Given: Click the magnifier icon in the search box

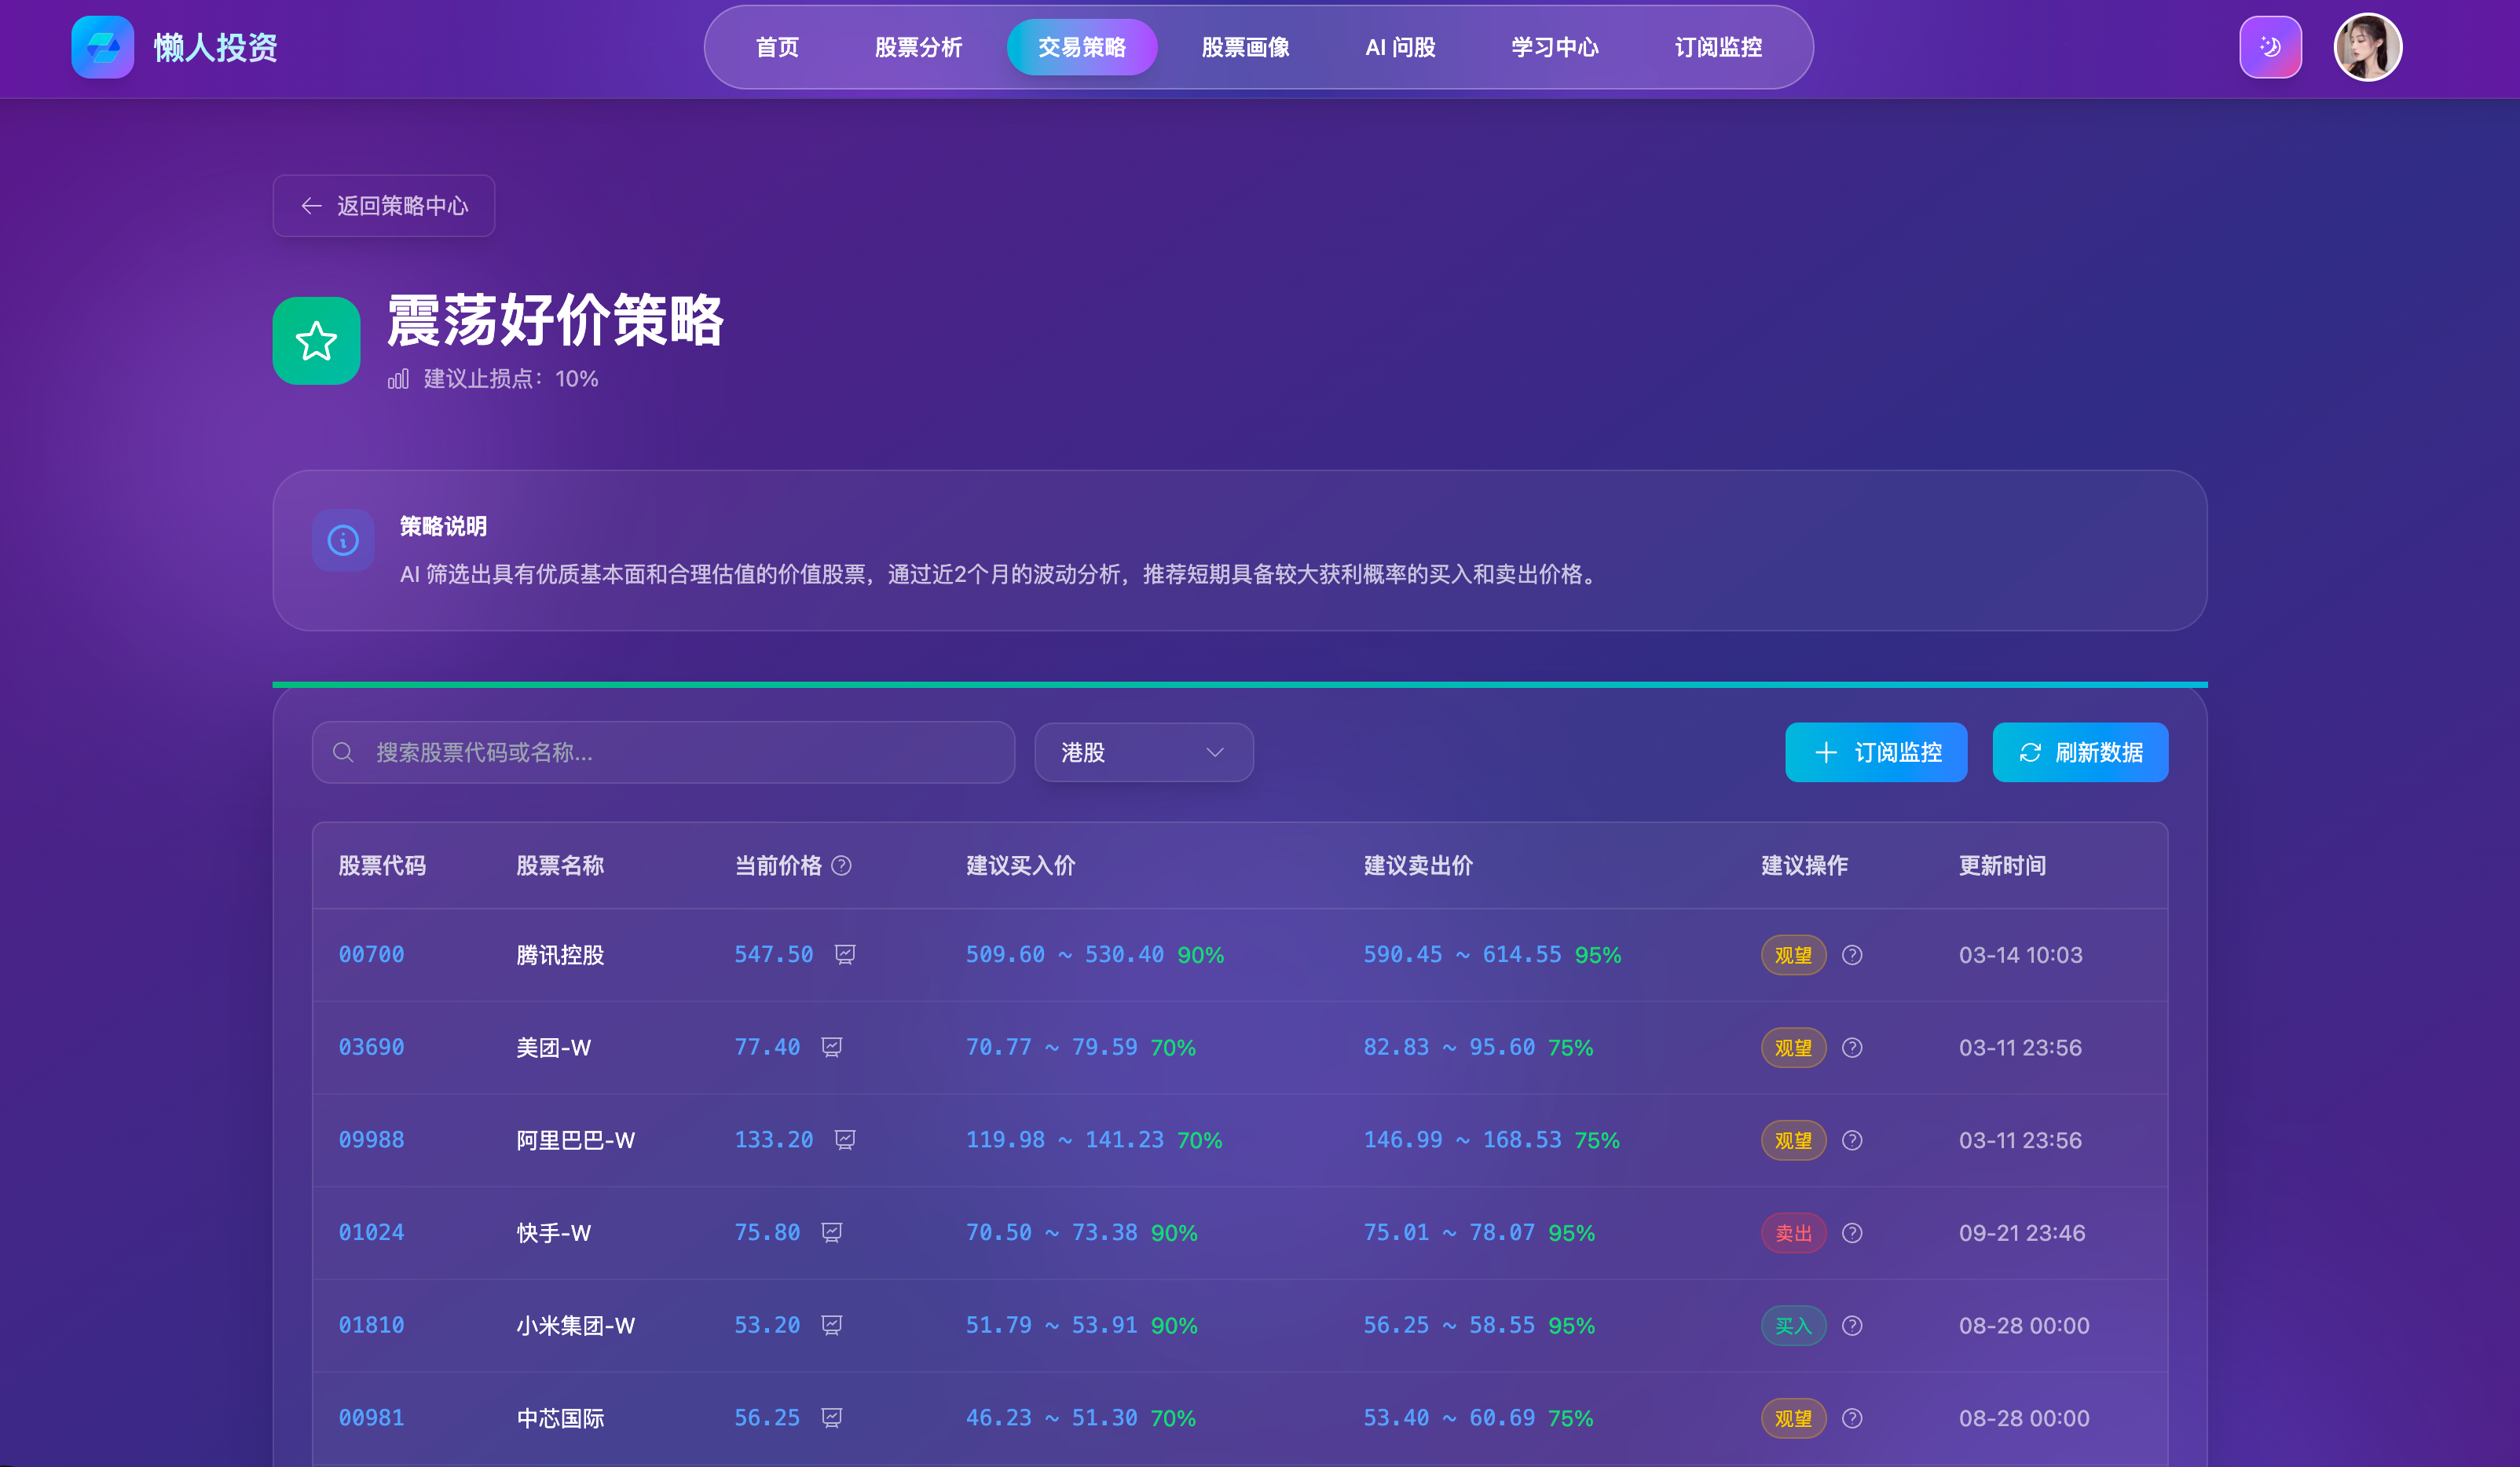Looking at the screenshot, I should 344,752.
